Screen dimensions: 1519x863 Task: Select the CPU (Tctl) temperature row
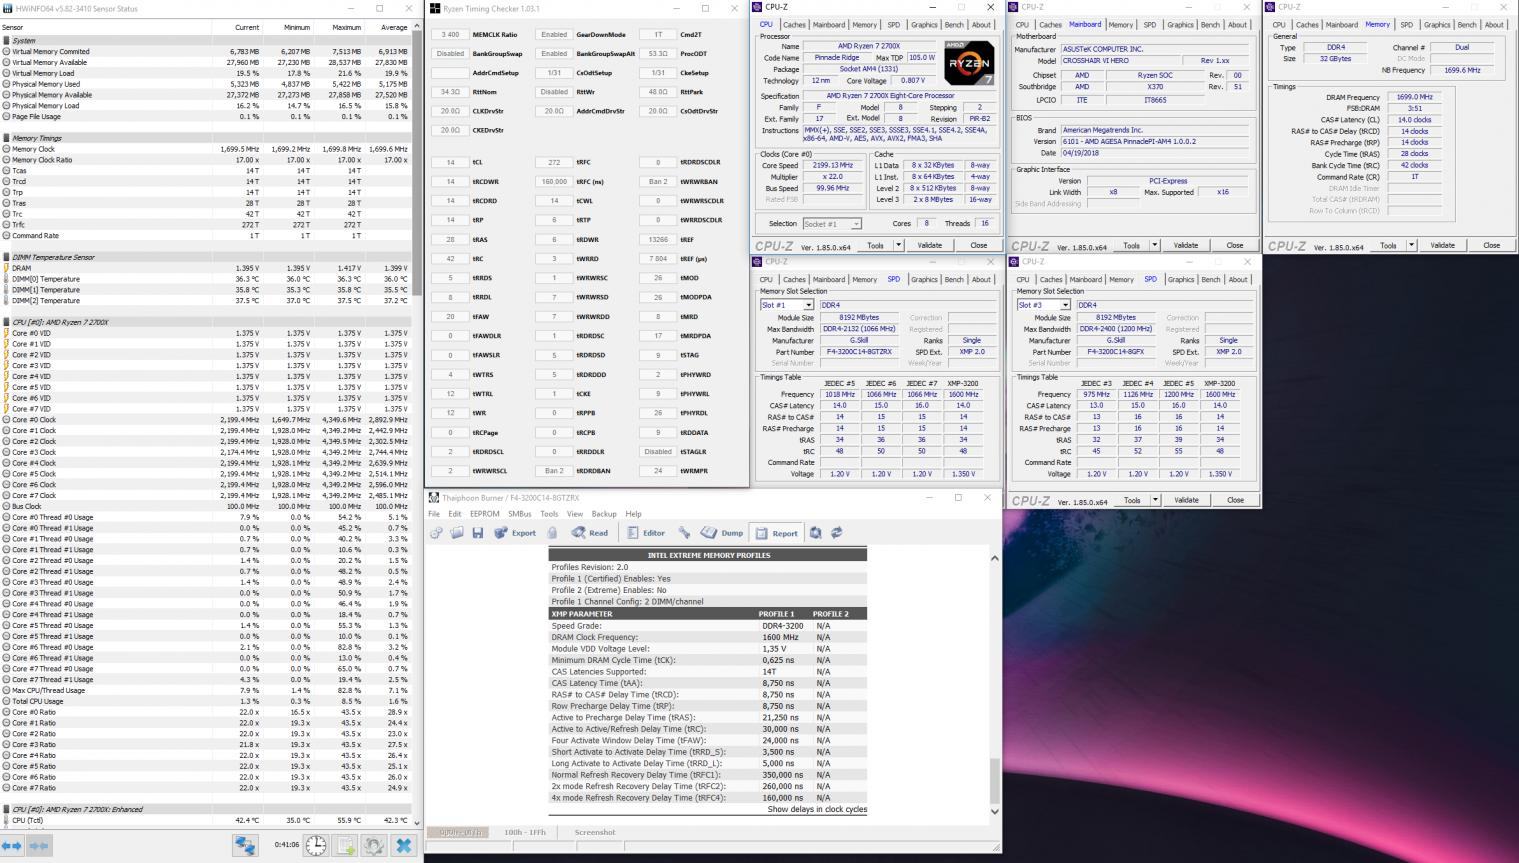tap(206, 820)
